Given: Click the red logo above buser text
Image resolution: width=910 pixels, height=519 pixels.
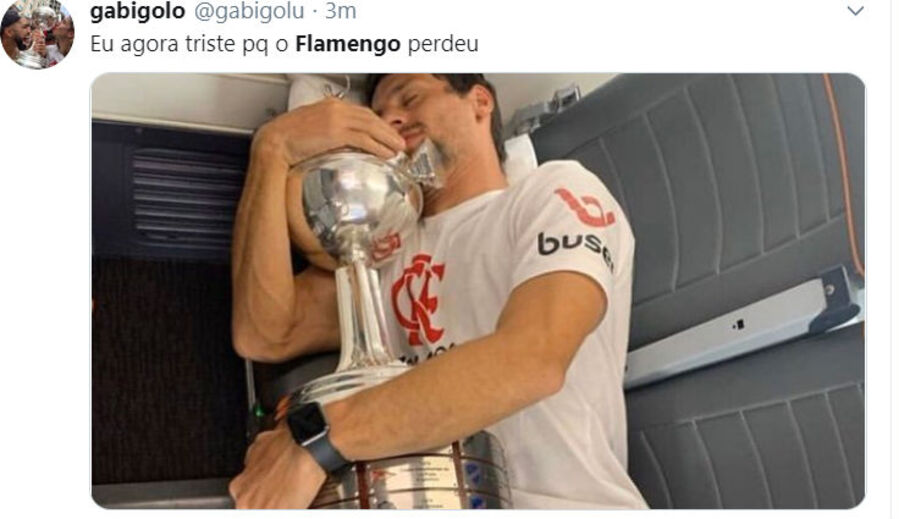Looking at the screenshot, I should click(585, 208).
